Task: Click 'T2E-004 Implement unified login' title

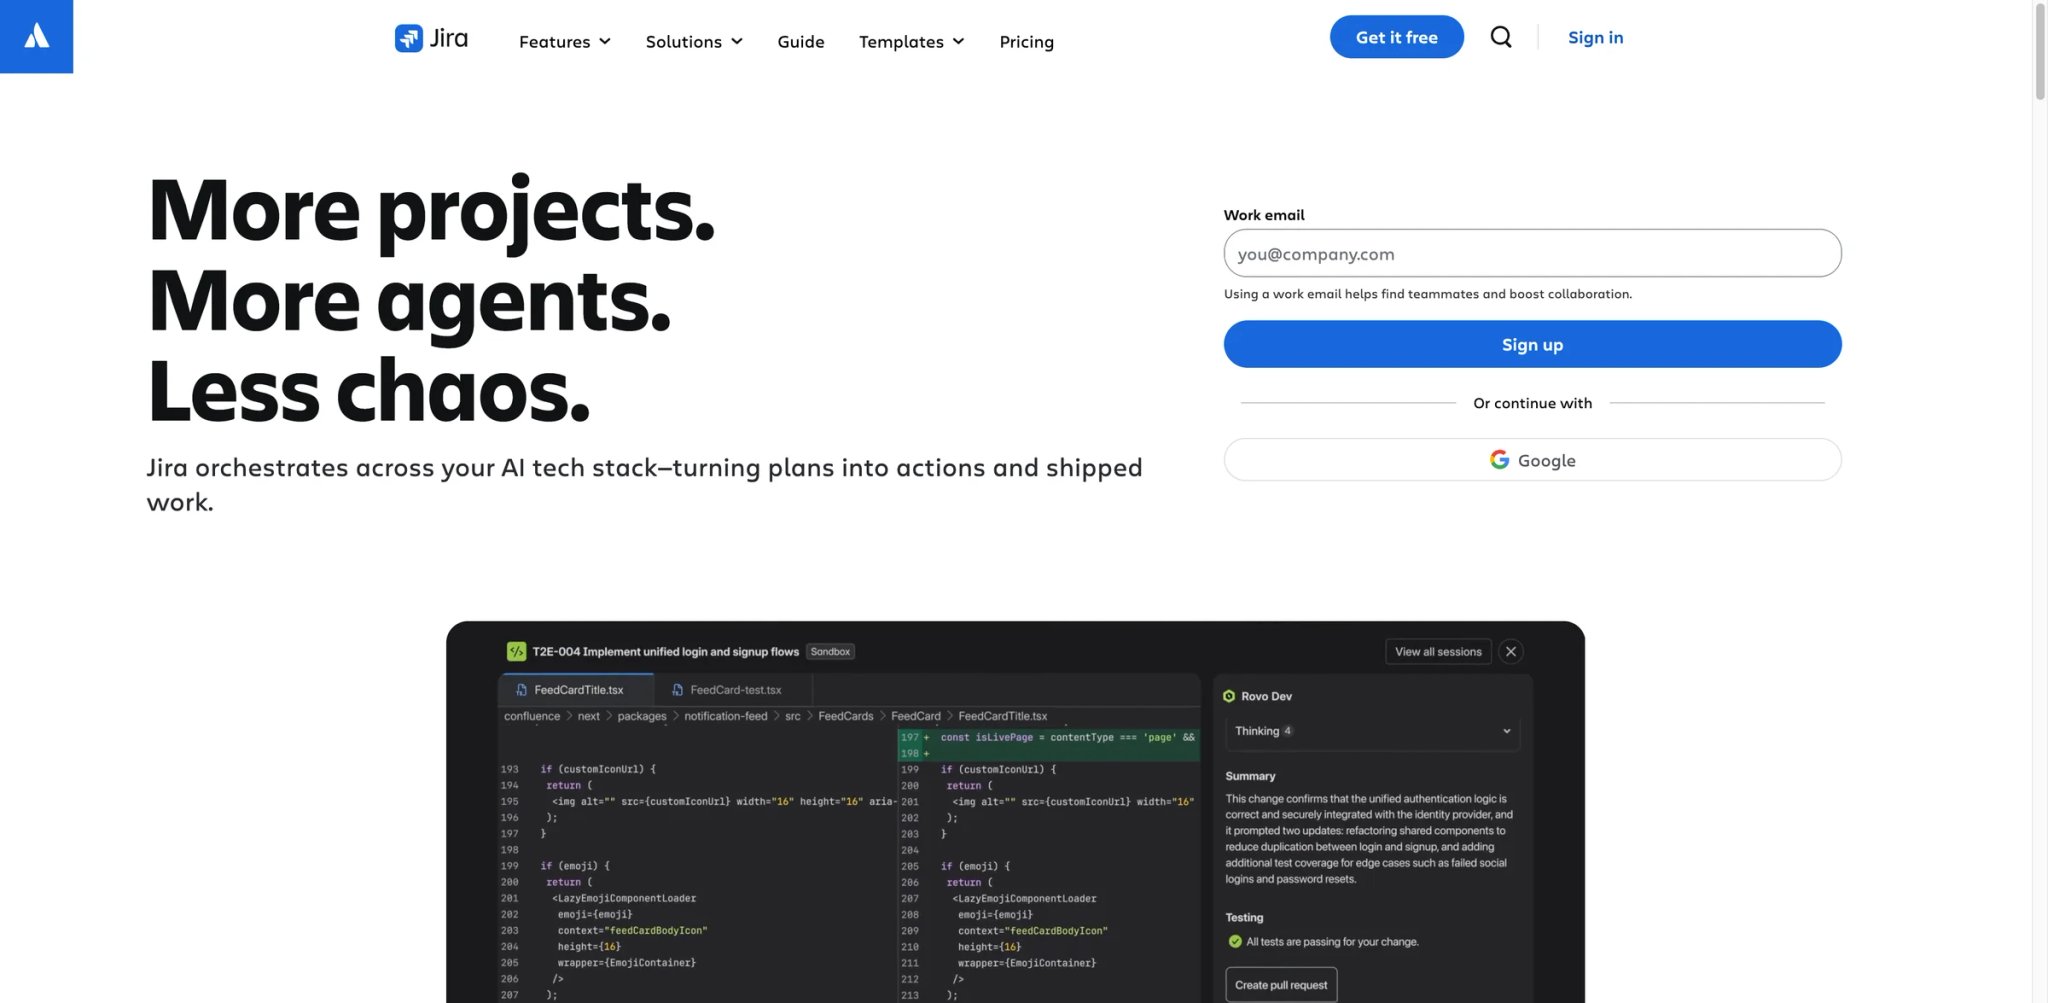Action: (x=665, y=652)
